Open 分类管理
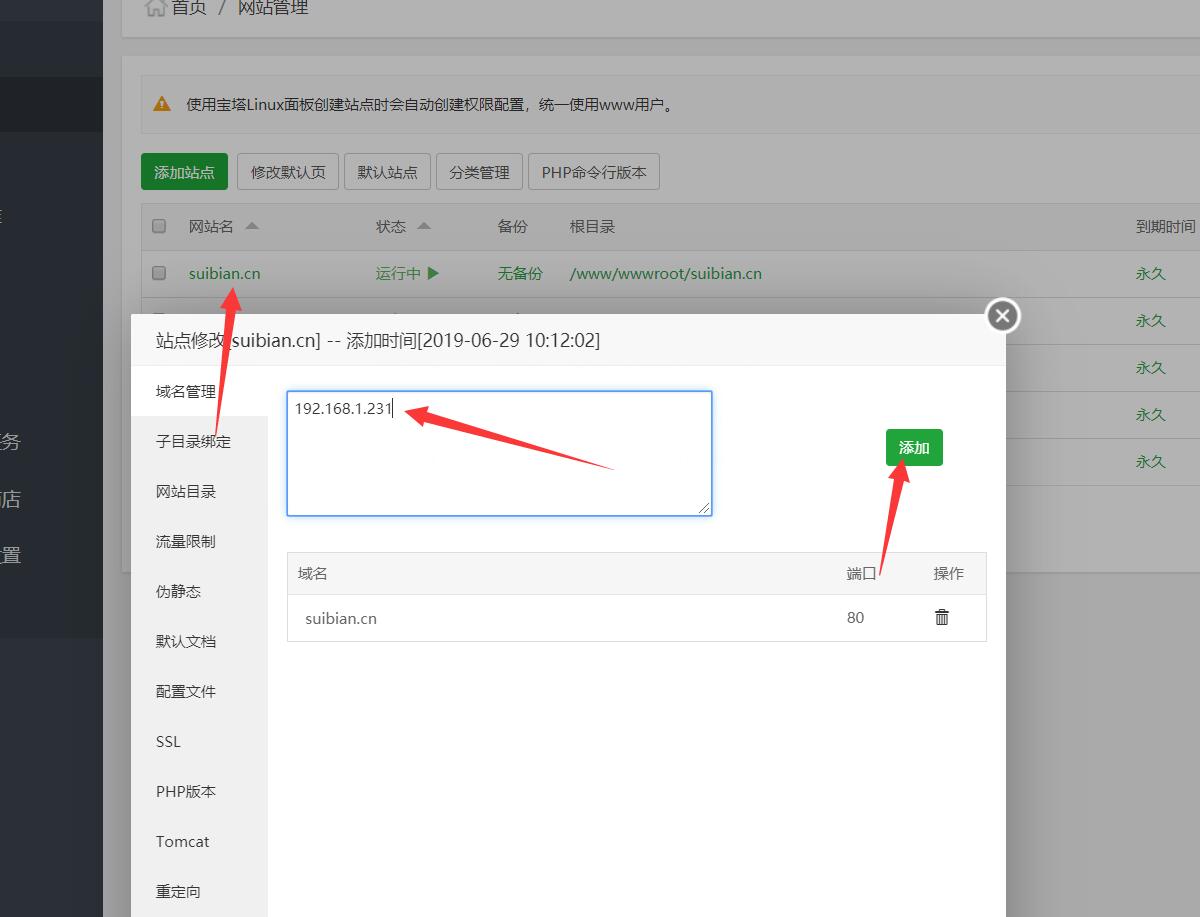The image size is (1200, 917). coord(479,172)
